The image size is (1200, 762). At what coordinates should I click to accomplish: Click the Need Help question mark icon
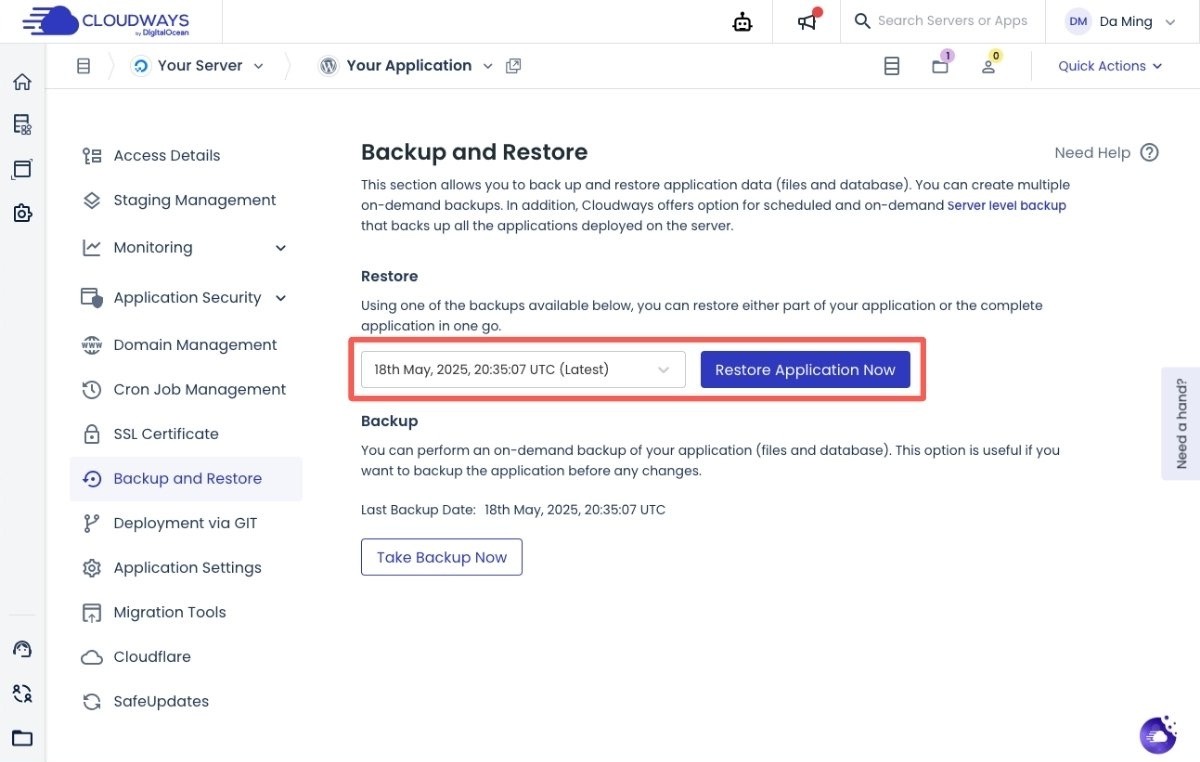coord(1150,153)
